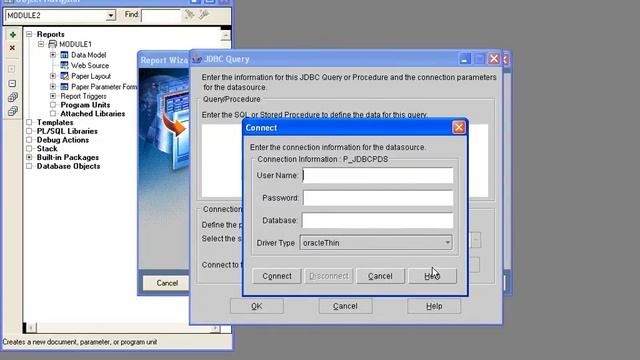Screen dimensions: 640x360
Task: Click the Expand All toolbar icon
Action: (x=13, y=97)
